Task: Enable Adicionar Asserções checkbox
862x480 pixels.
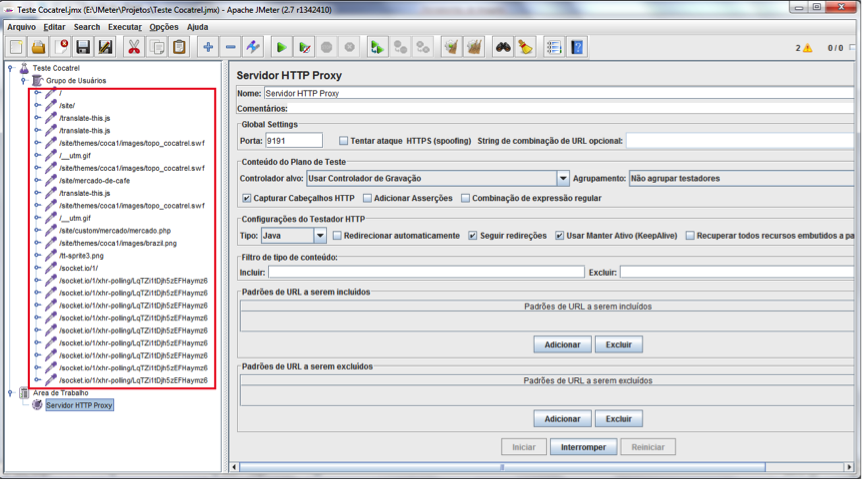Action: tap(367, 198)
